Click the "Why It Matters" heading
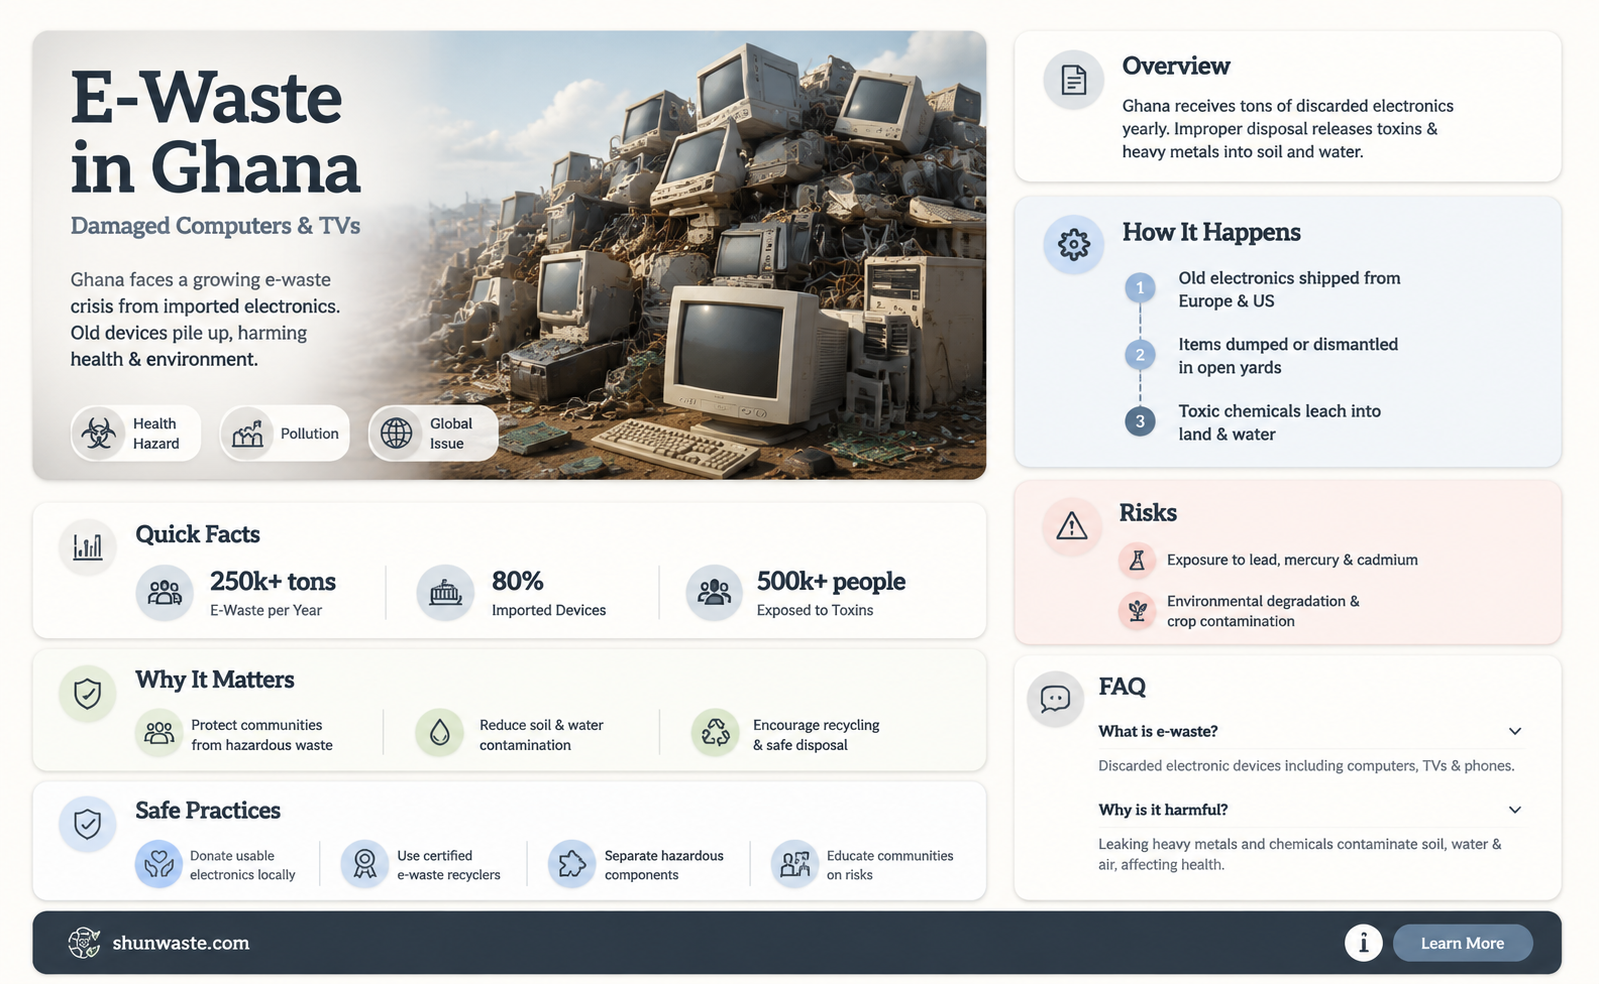1599x984 pixels. click(215, 680)
